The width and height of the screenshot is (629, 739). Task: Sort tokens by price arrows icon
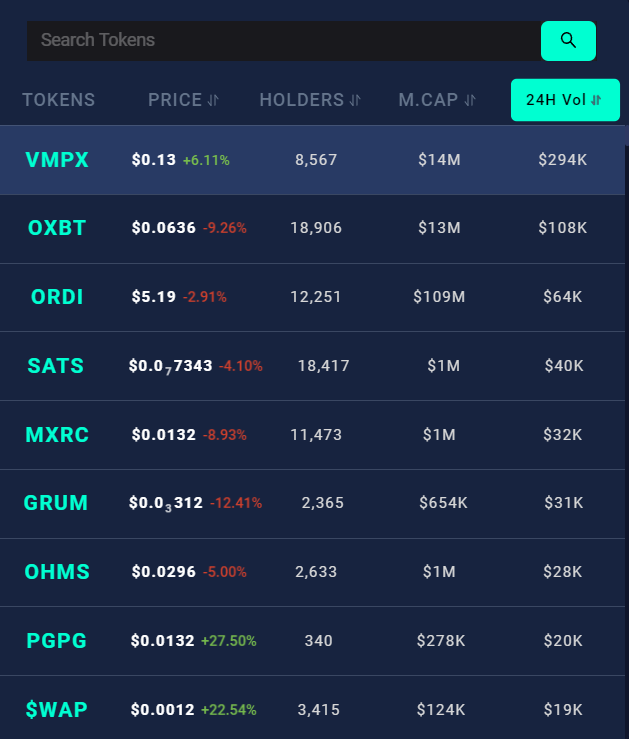(x=213, y=100)
